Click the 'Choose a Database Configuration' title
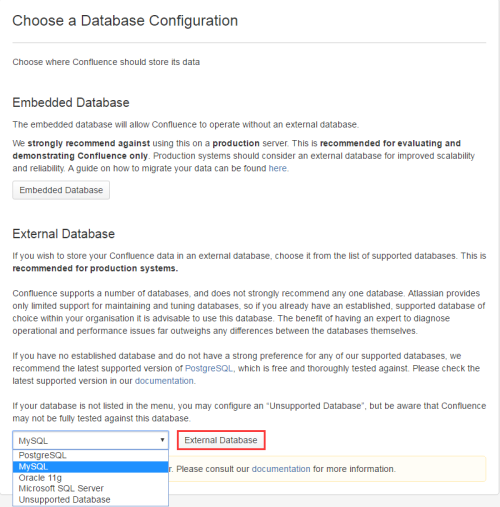Viewport: 500px width, 507px height. point(125,21)
